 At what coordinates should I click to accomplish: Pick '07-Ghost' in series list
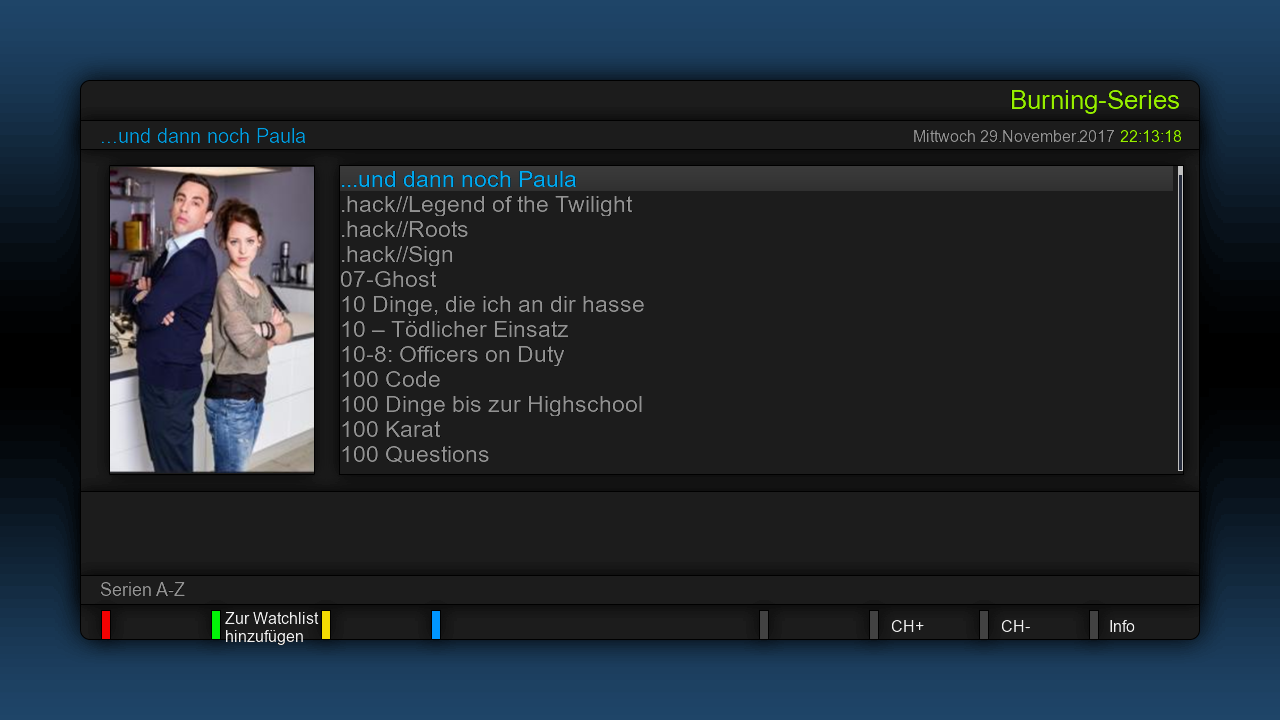(388, 280)
